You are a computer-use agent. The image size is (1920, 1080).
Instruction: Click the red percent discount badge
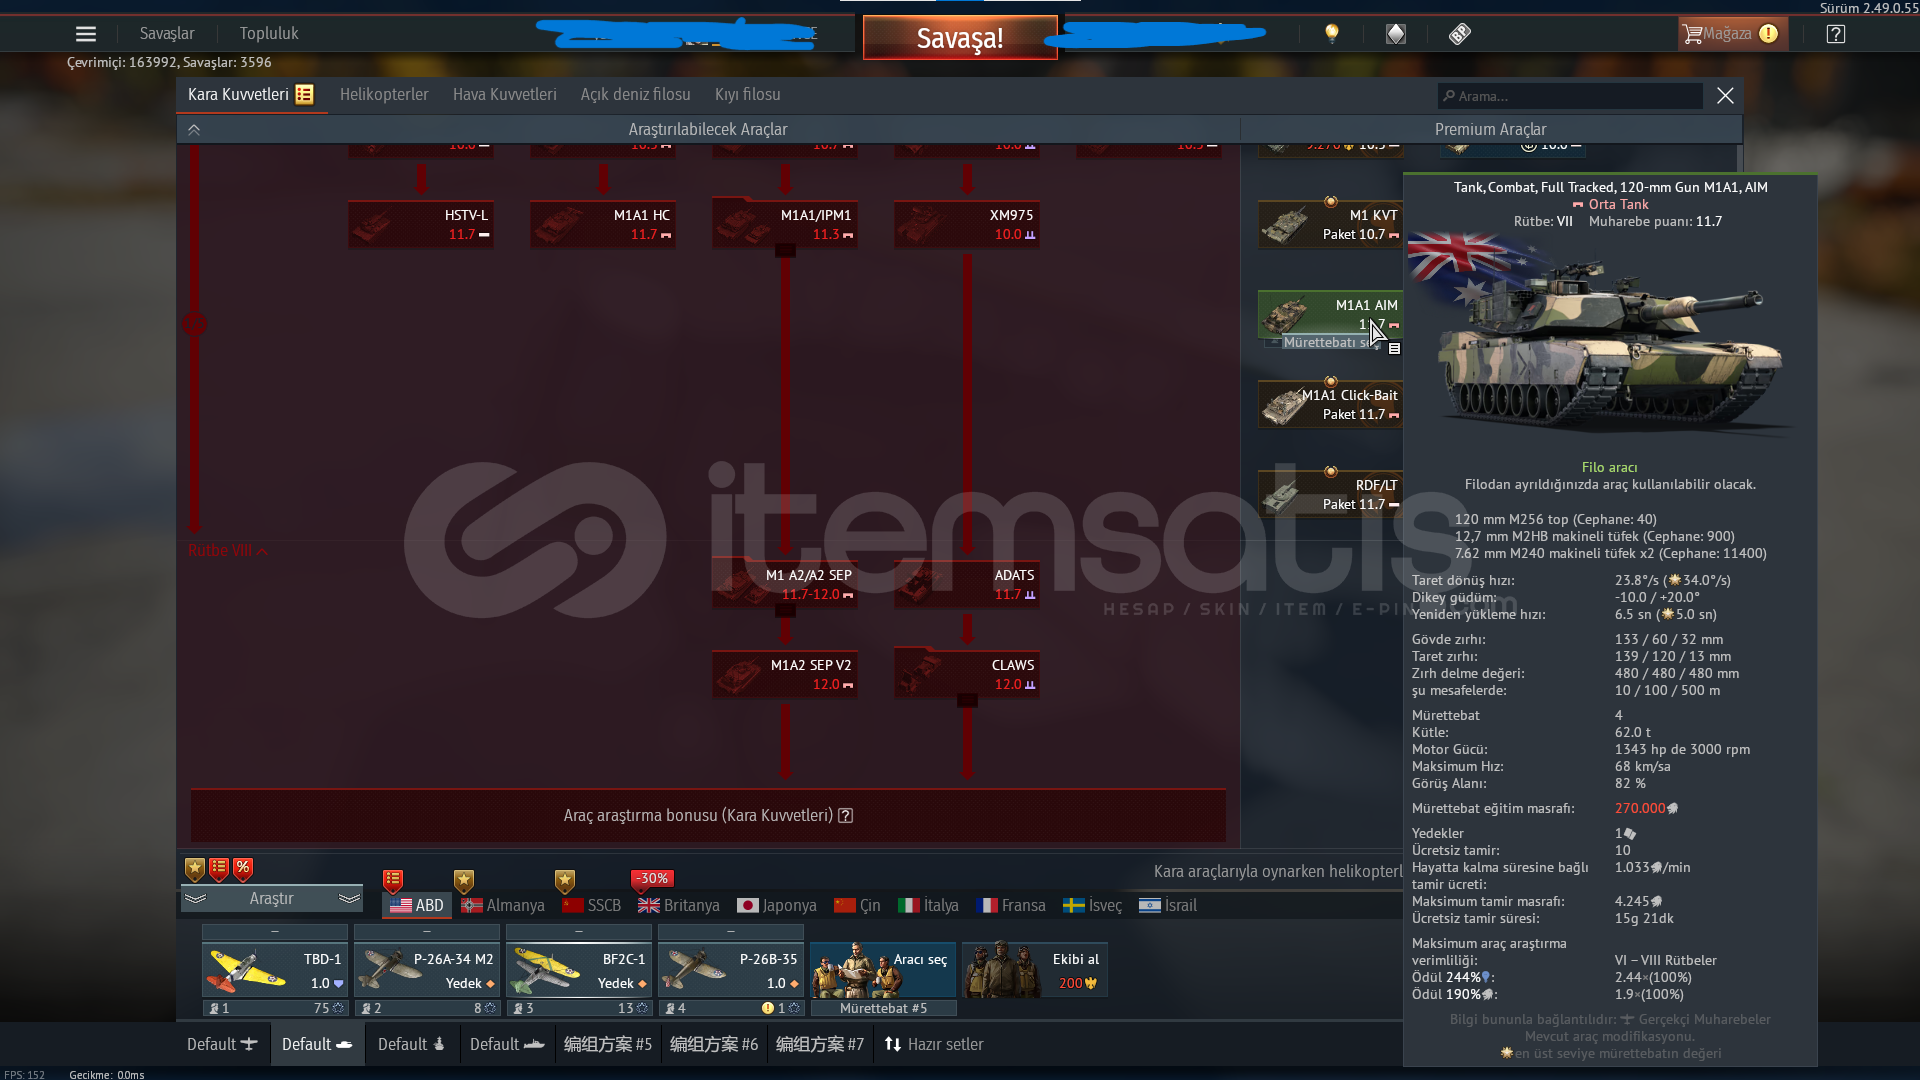point(243,868)
